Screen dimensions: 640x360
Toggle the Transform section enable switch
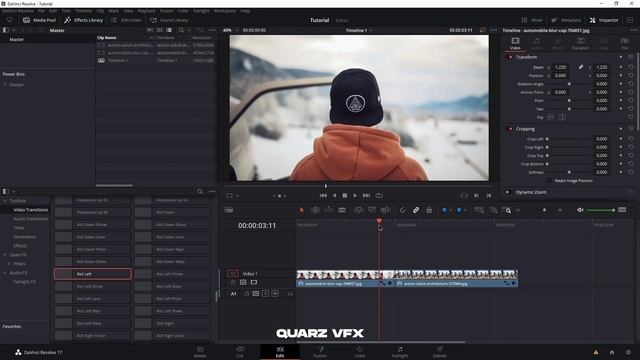coord(510,57)
